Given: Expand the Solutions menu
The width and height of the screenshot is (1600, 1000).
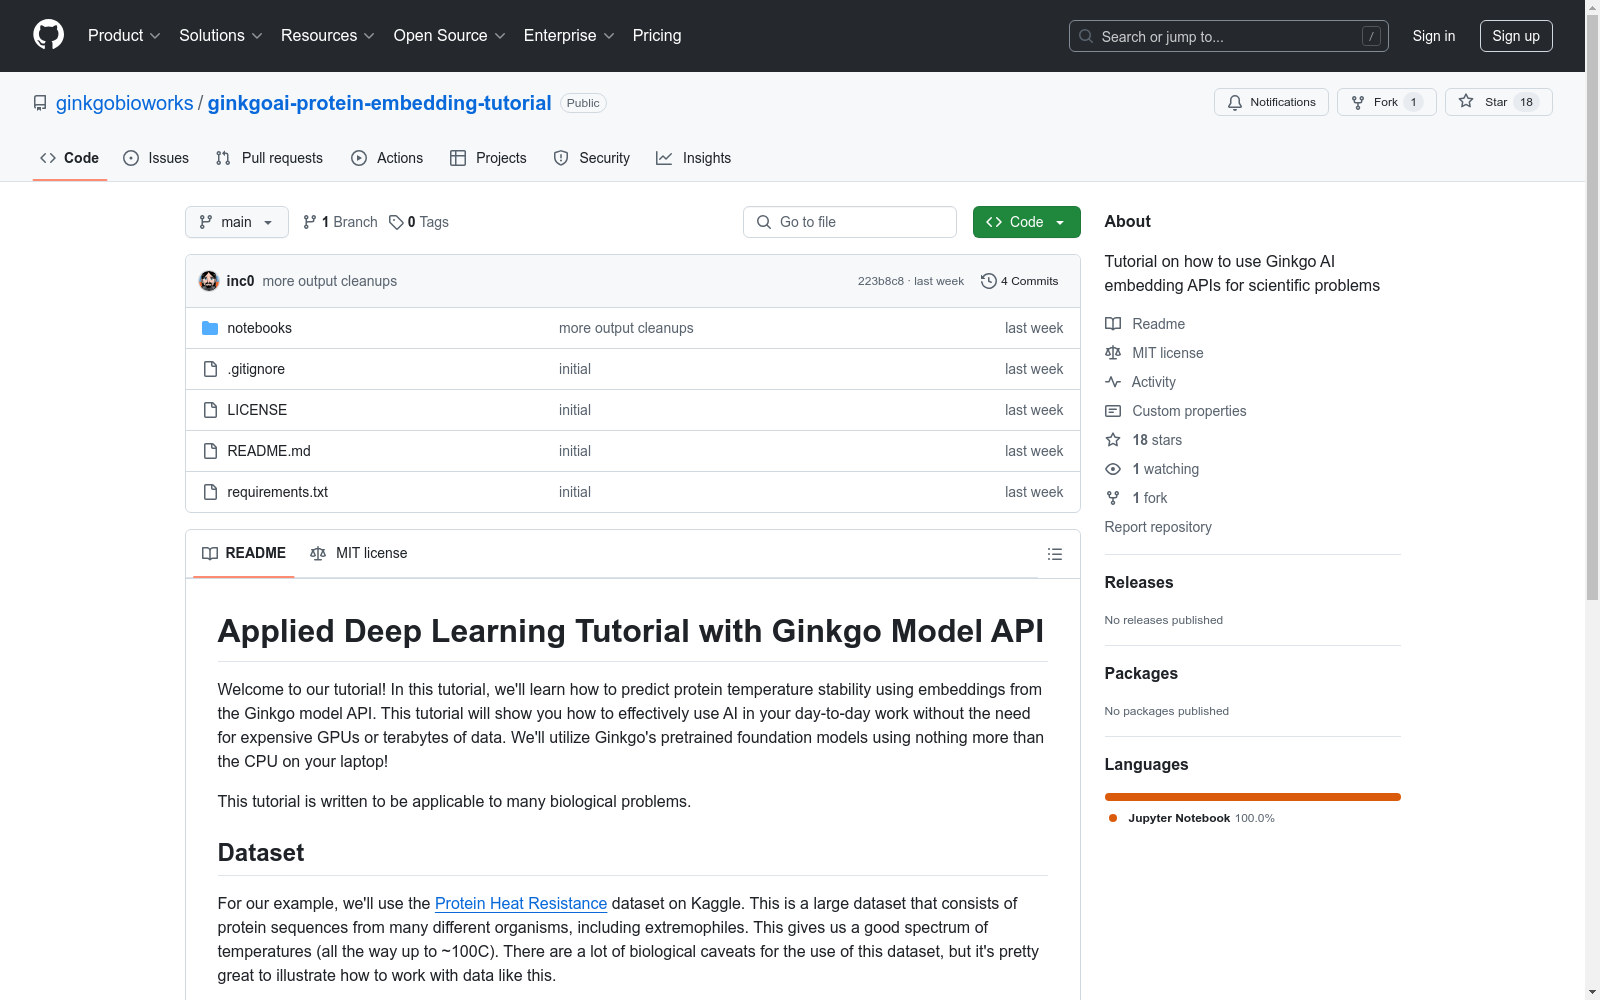Looking at the screenshot, I should pyautogui.click(x=221, y=35).
